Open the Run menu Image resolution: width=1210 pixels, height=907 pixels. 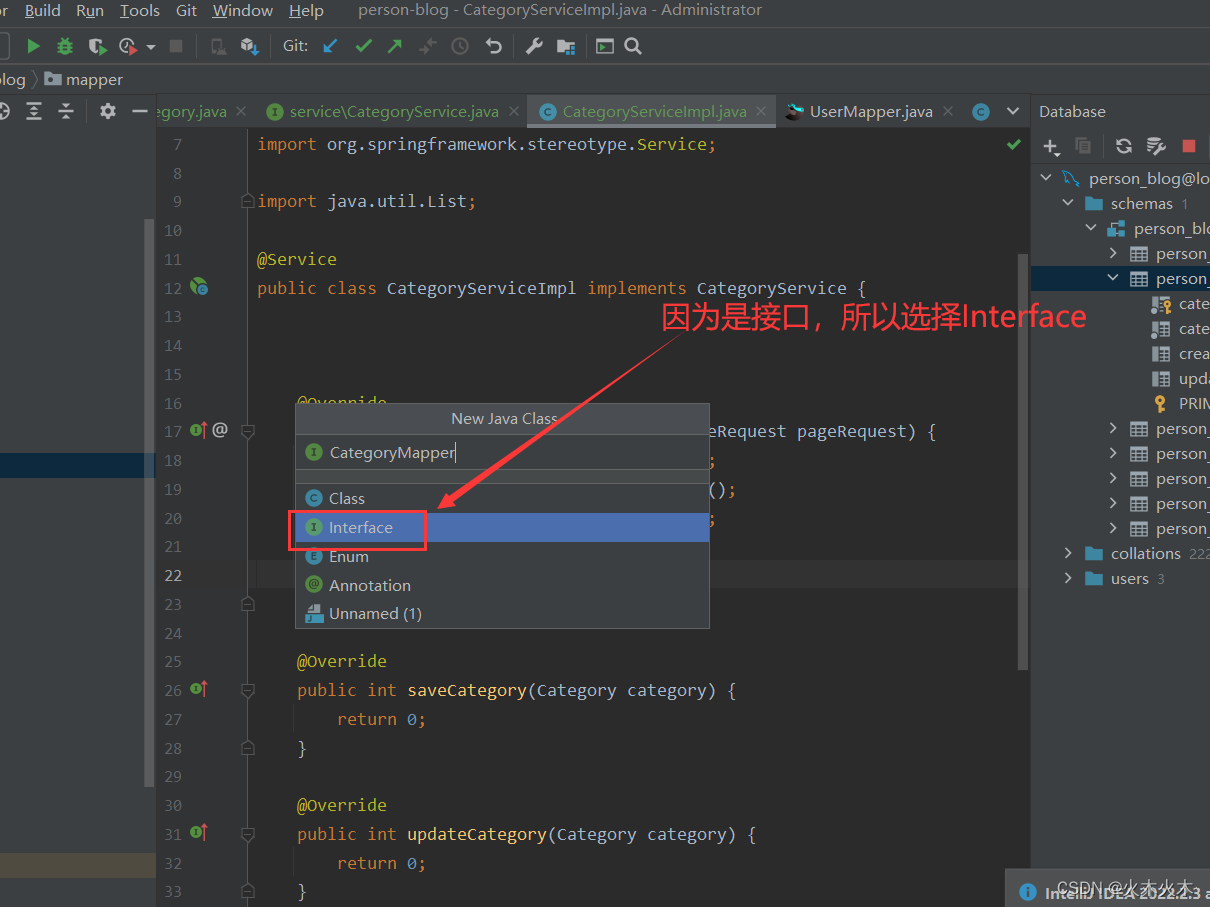(x=90, y=10)
